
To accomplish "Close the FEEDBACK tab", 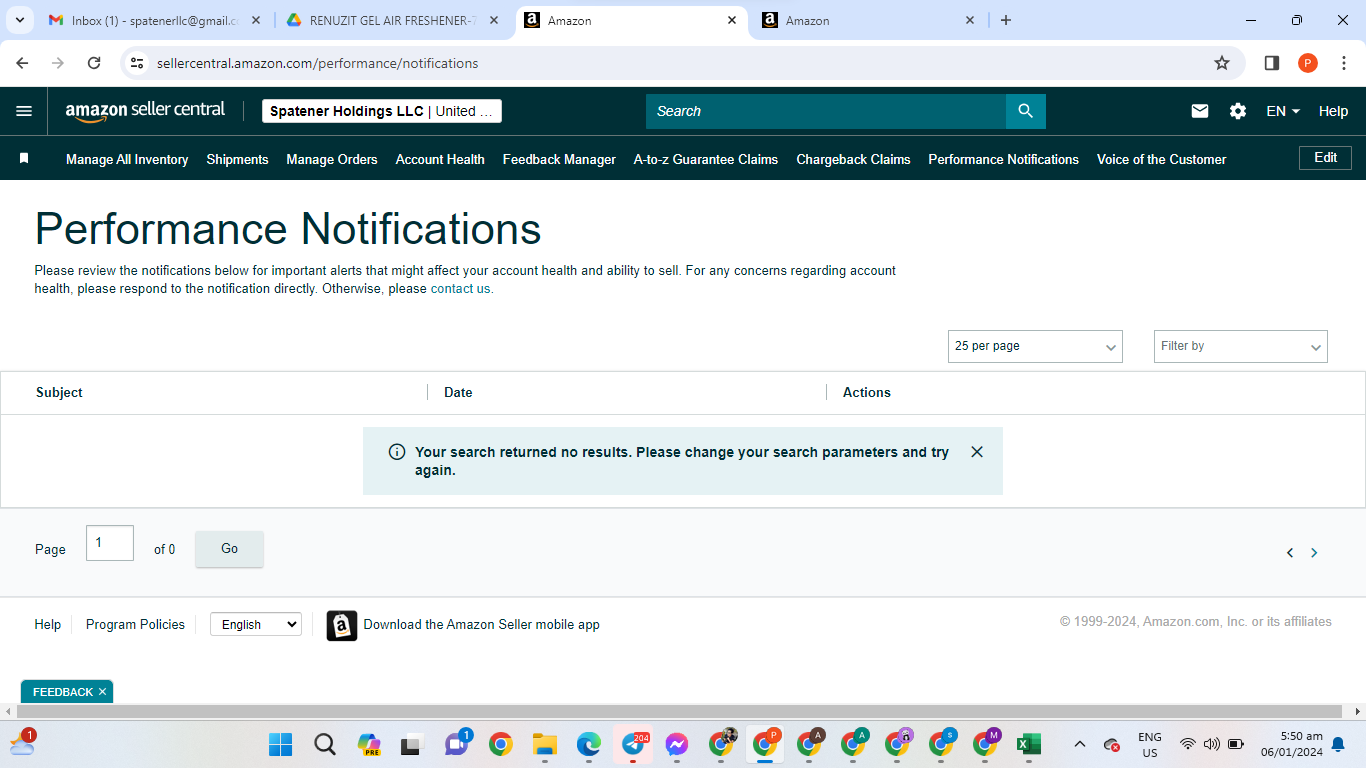I will (x=102, y=692).
